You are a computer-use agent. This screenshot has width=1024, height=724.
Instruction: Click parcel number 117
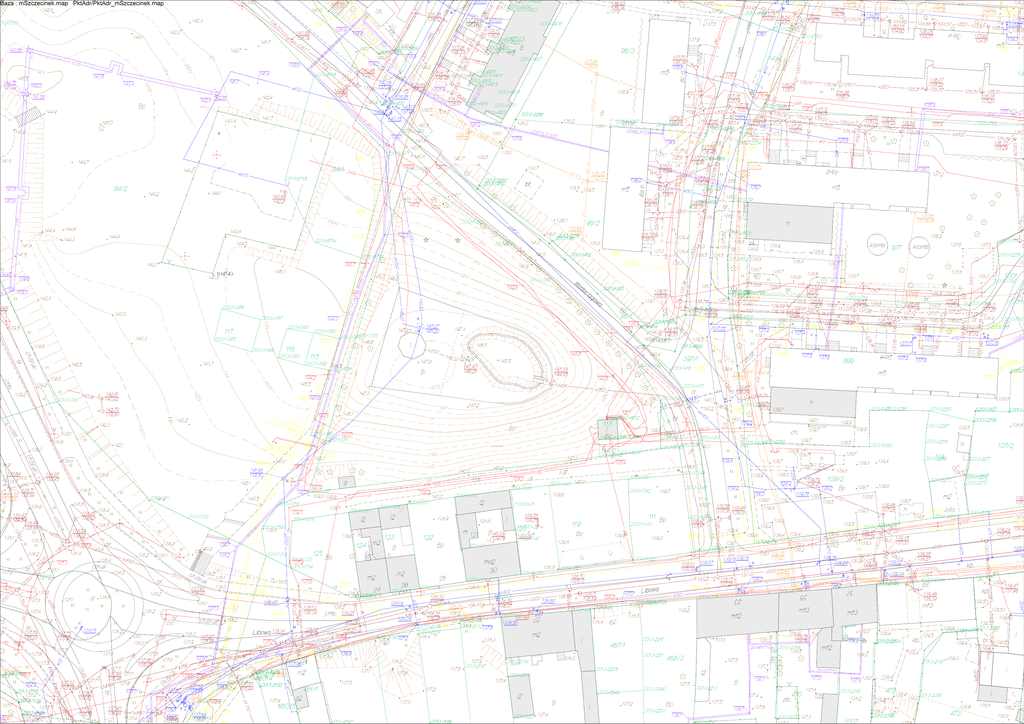coord(228,331)
